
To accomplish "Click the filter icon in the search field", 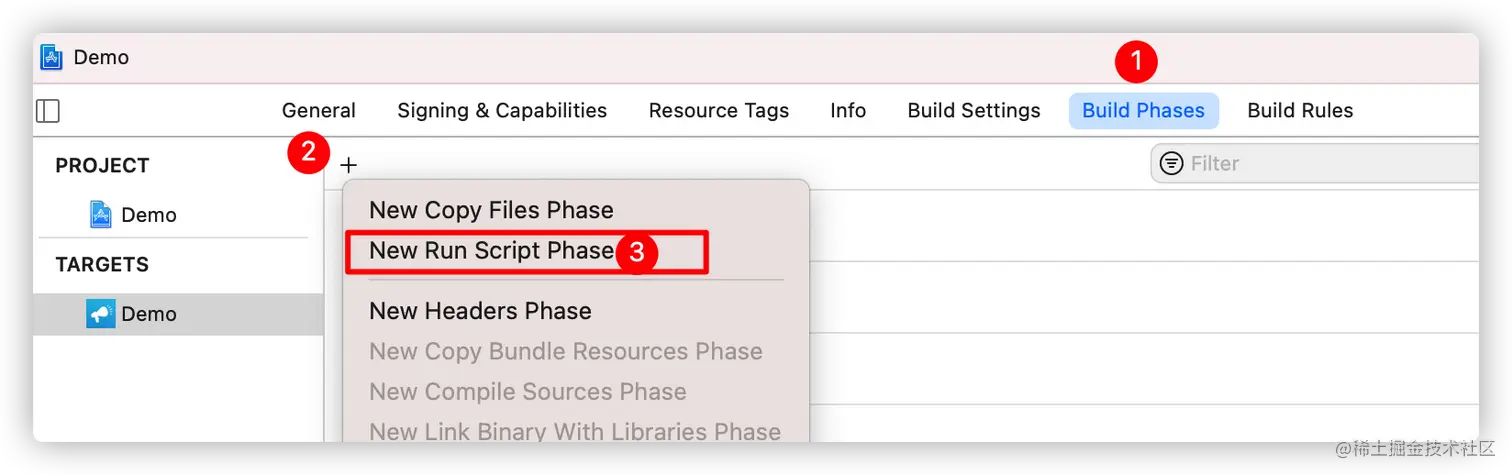I will (1171, 163).
